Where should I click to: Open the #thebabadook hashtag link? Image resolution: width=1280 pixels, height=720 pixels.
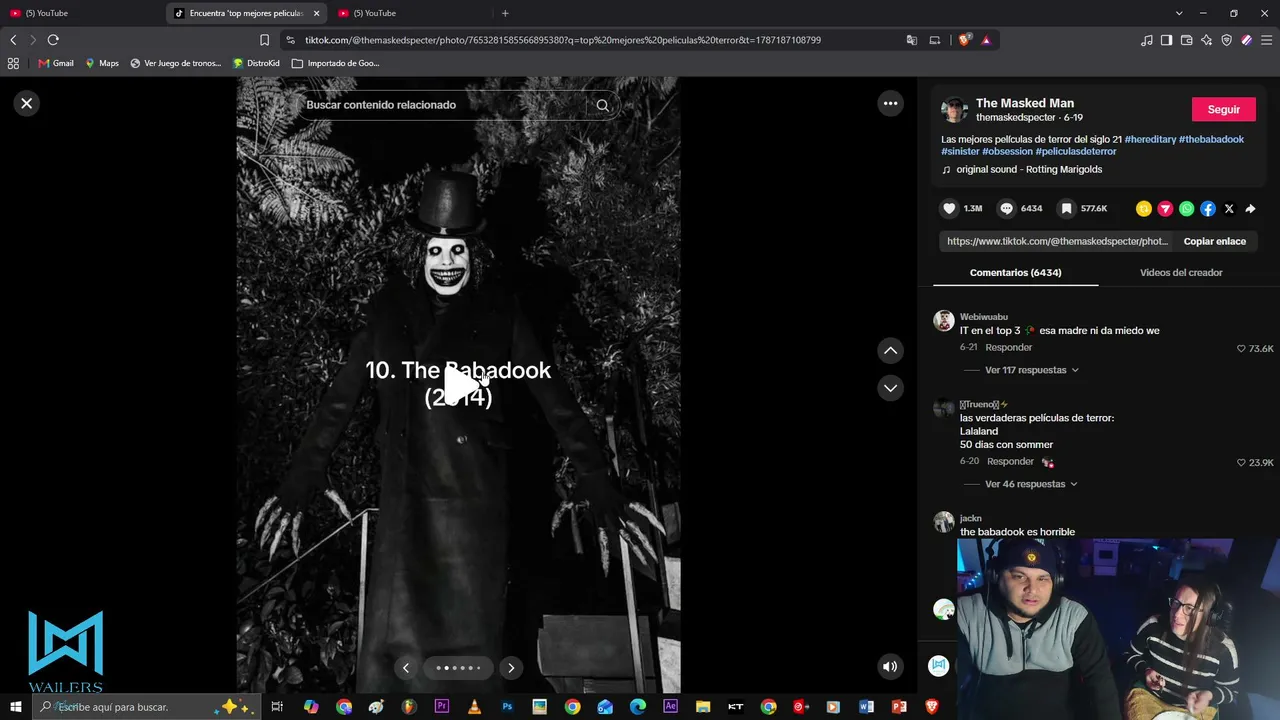coord(1211,139)
